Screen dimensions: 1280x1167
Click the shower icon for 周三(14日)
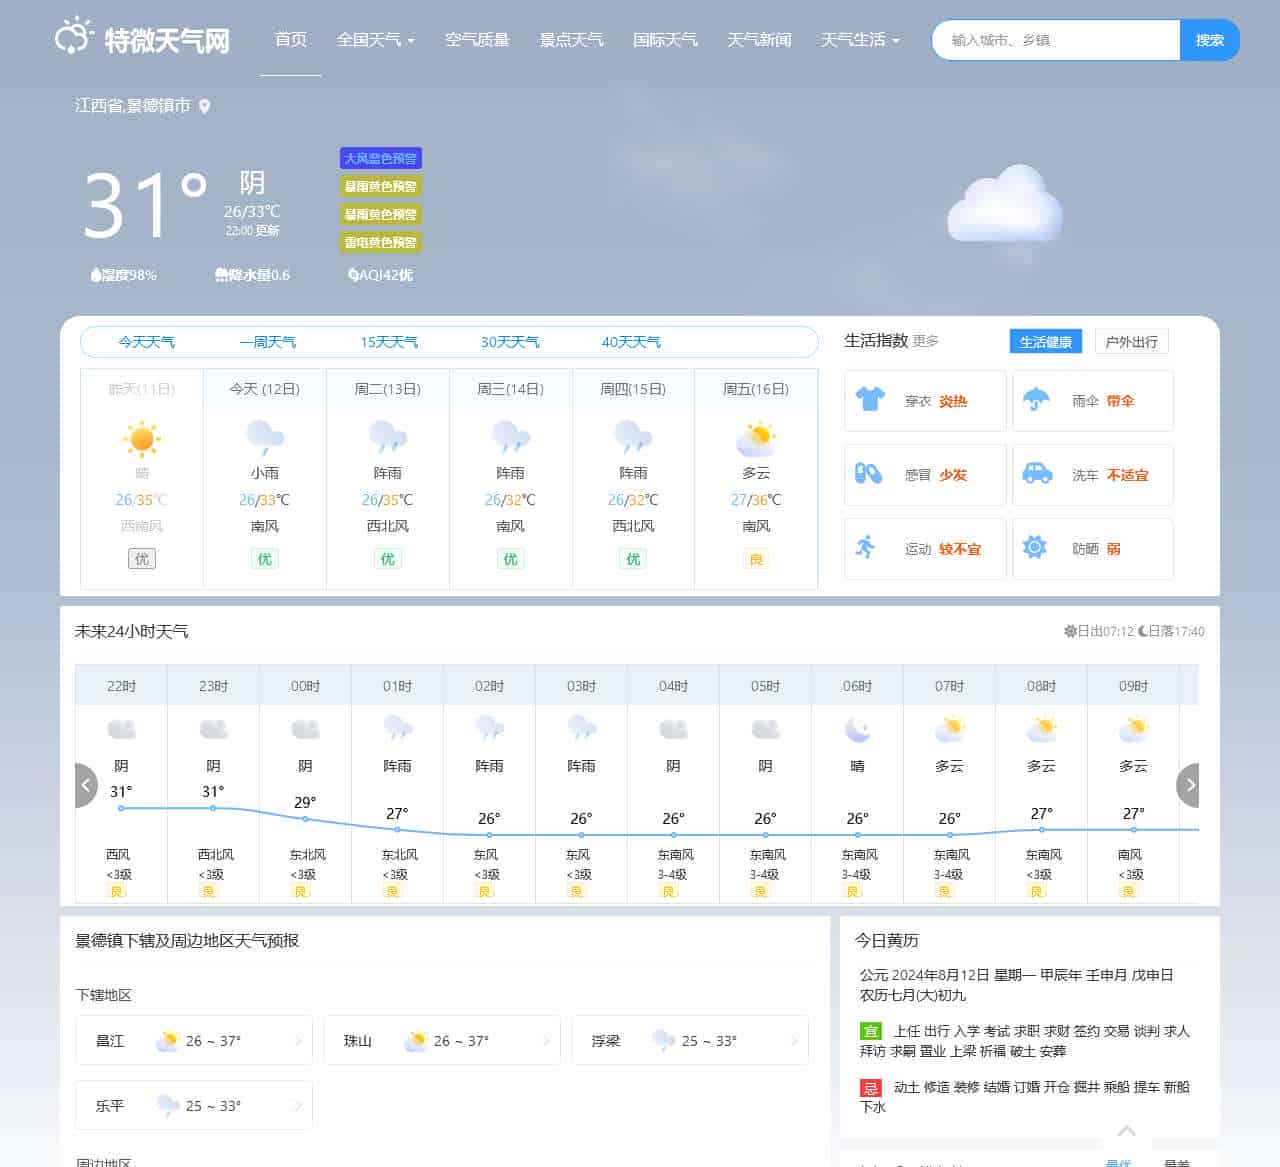click(511, 438)
